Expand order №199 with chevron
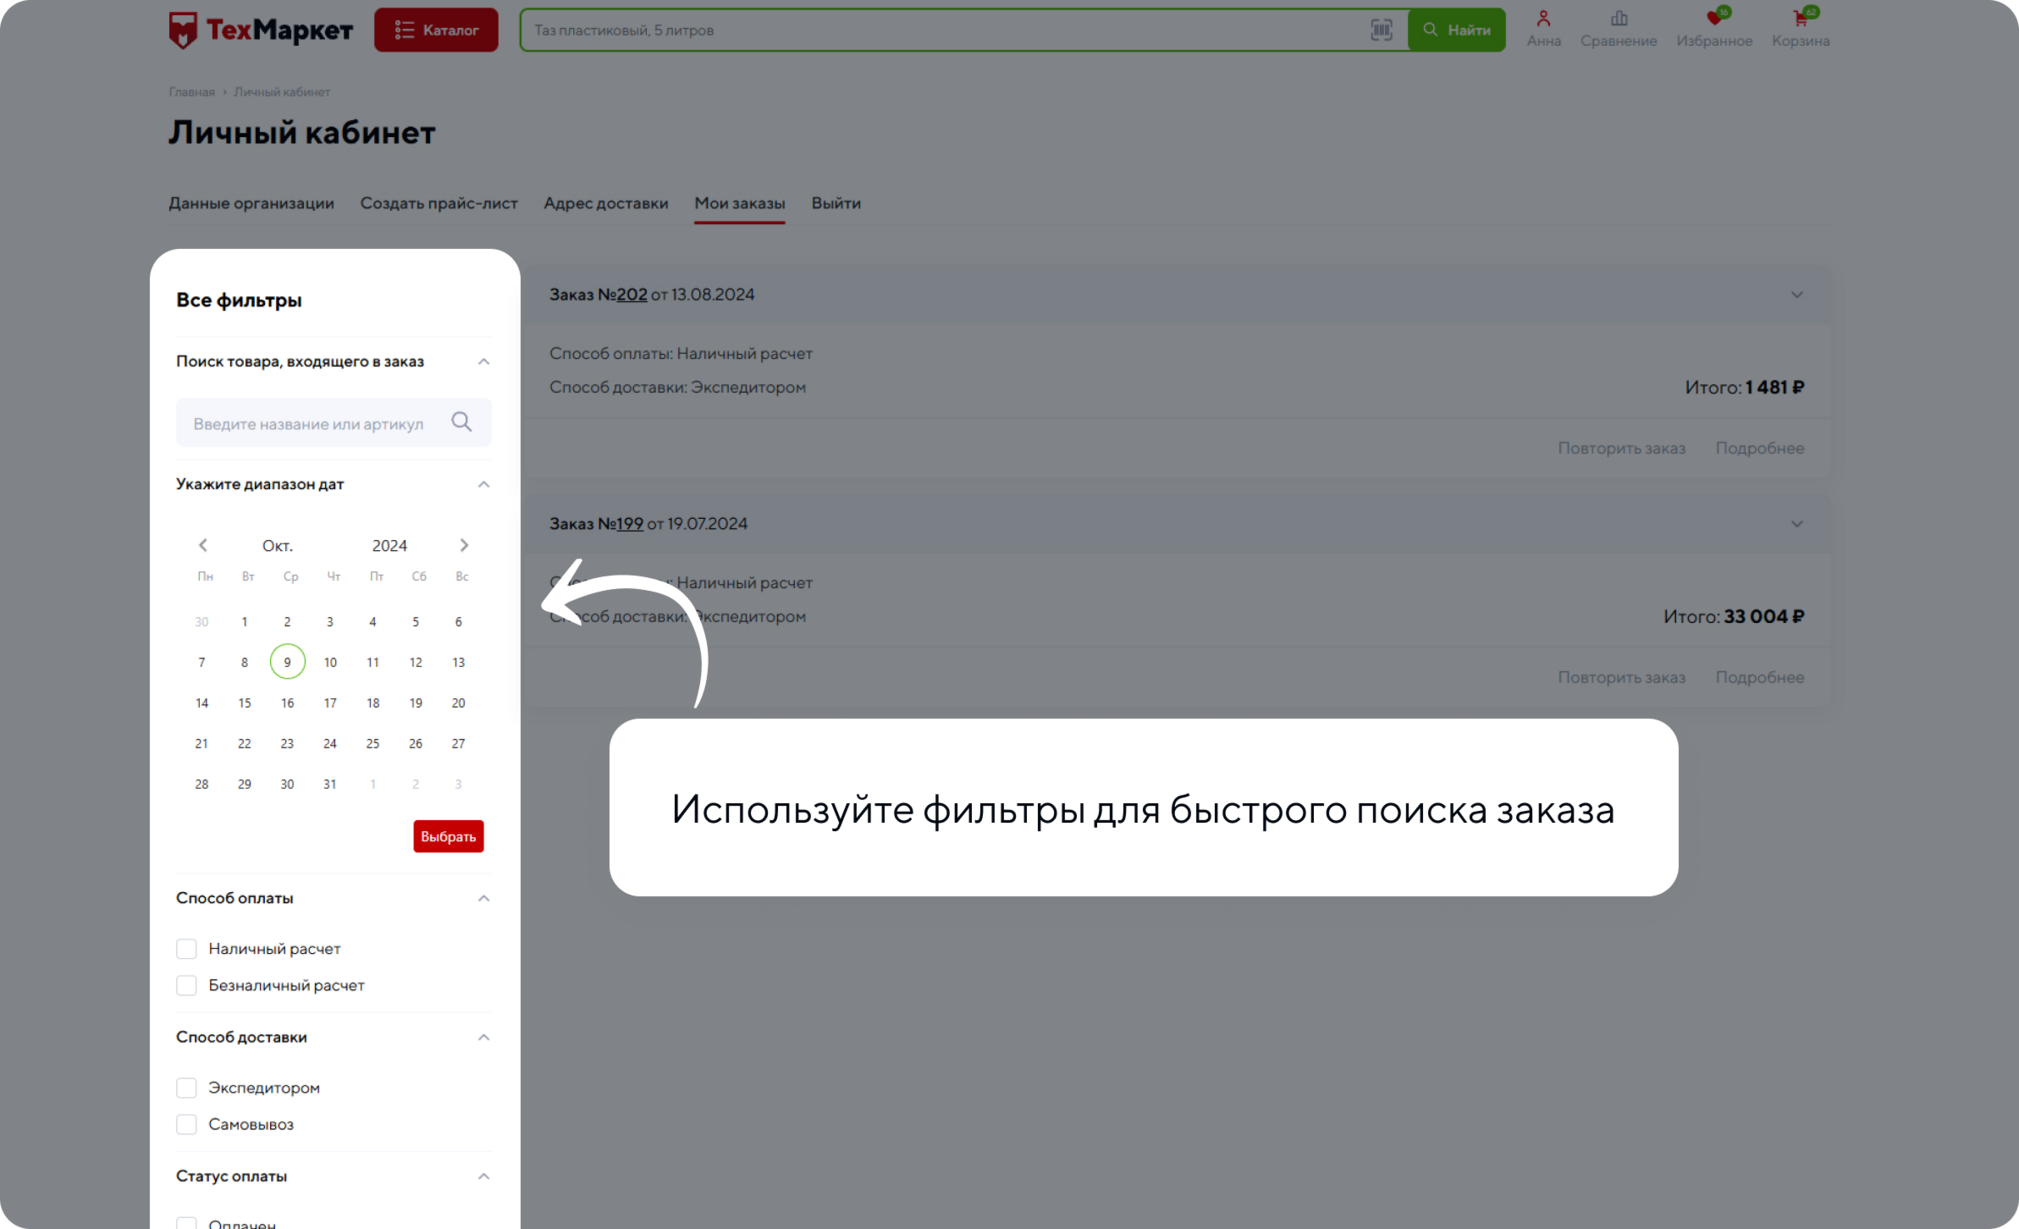2019x1229 pixels. coord(1796,524)
